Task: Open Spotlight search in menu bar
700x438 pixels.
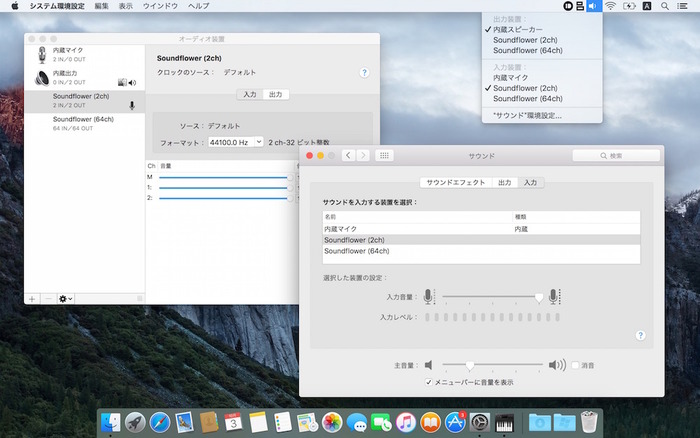Action: click(665, 6)
